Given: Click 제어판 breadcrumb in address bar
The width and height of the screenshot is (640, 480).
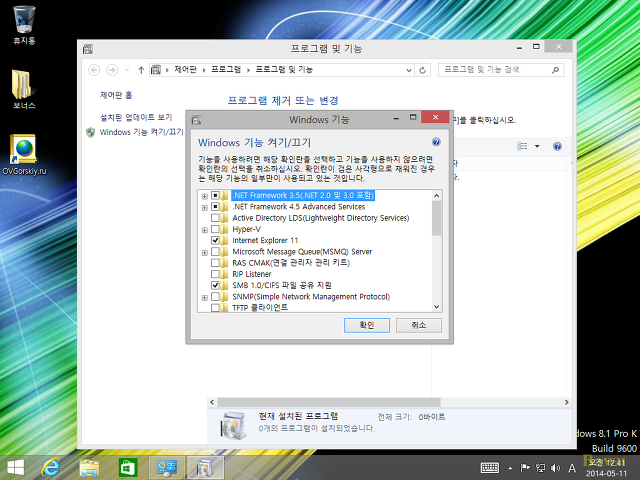Looking at the screenshot, I should tap(185, 70).
